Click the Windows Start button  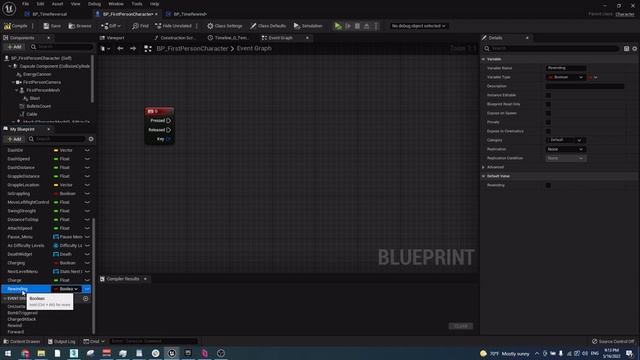click(8, 353)
